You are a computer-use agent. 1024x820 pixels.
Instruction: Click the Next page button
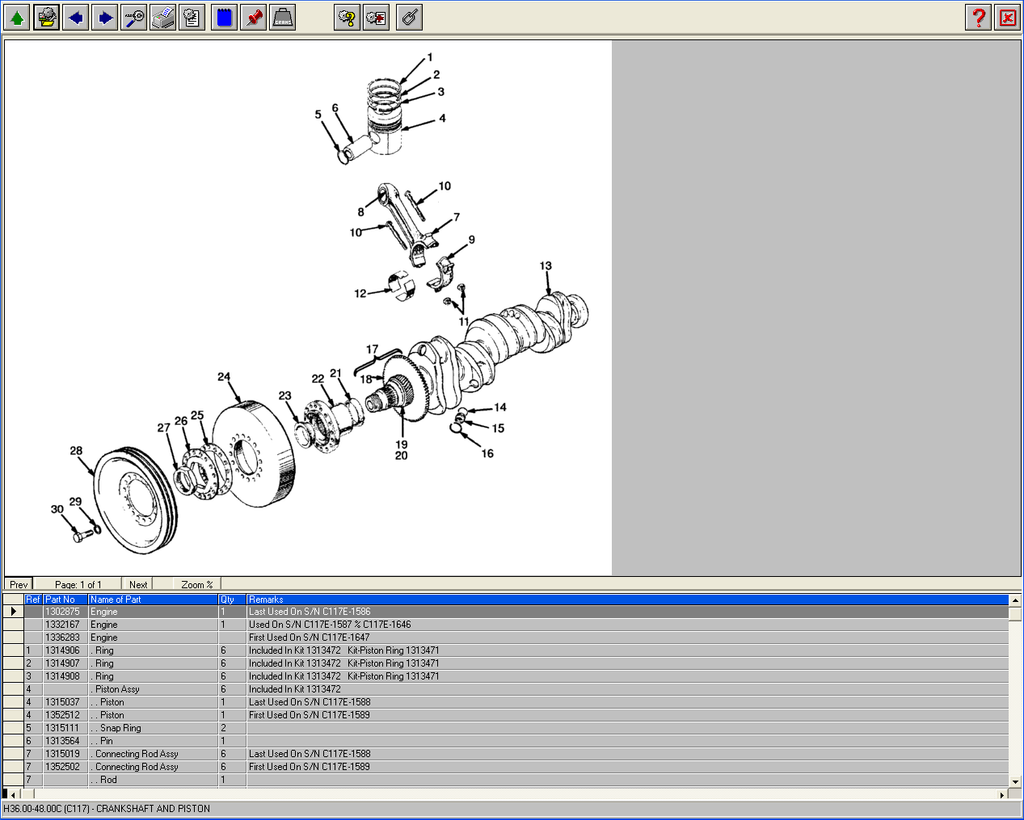(x=138, y=584)
